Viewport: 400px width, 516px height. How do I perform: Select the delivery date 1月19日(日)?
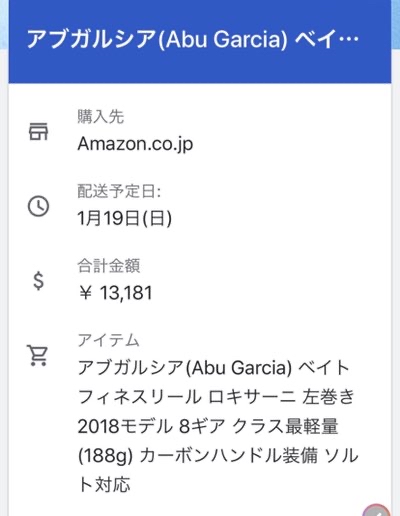tap(125, 219)
